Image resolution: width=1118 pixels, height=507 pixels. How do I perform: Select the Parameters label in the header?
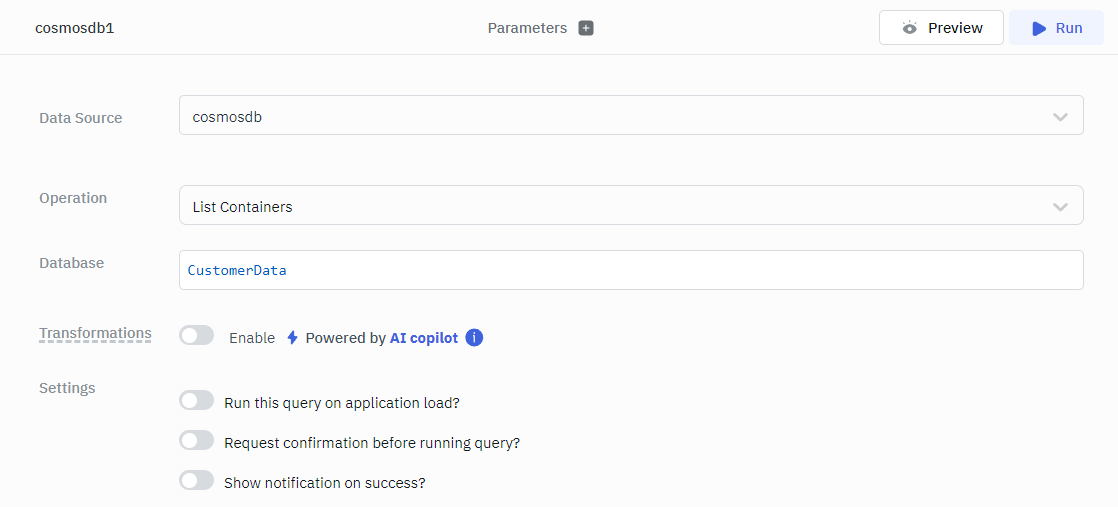coord(527,28)
